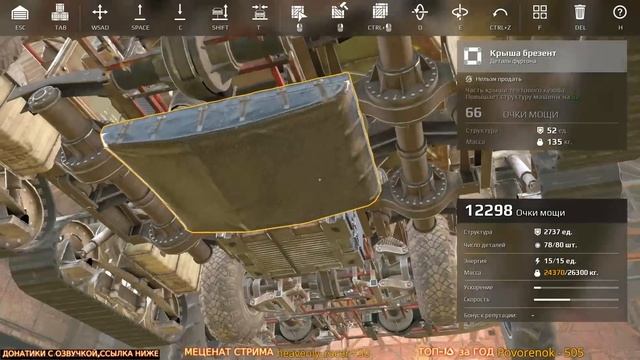Viewport: 640px width, 360px height.
Task: Click vehicle Структура label near 2737
Action: 478,232
